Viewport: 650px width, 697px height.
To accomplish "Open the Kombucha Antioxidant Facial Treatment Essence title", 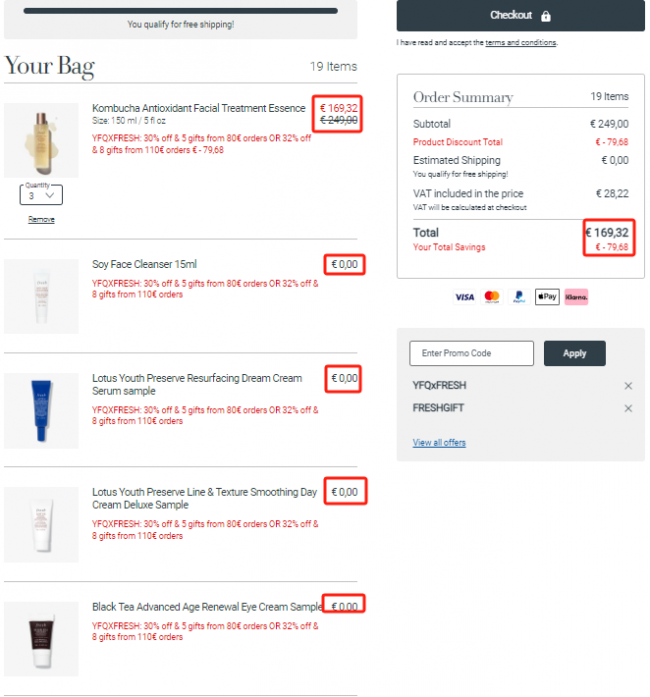I will click(x=198, y=108).
